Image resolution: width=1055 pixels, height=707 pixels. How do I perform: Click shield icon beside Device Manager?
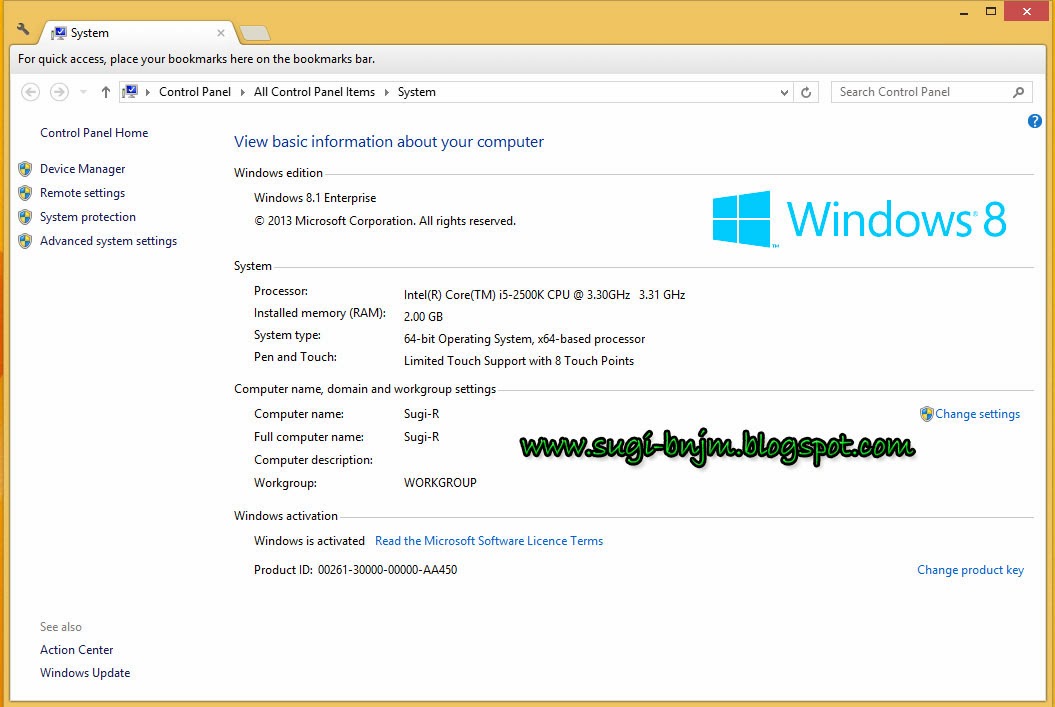[25, 169]
